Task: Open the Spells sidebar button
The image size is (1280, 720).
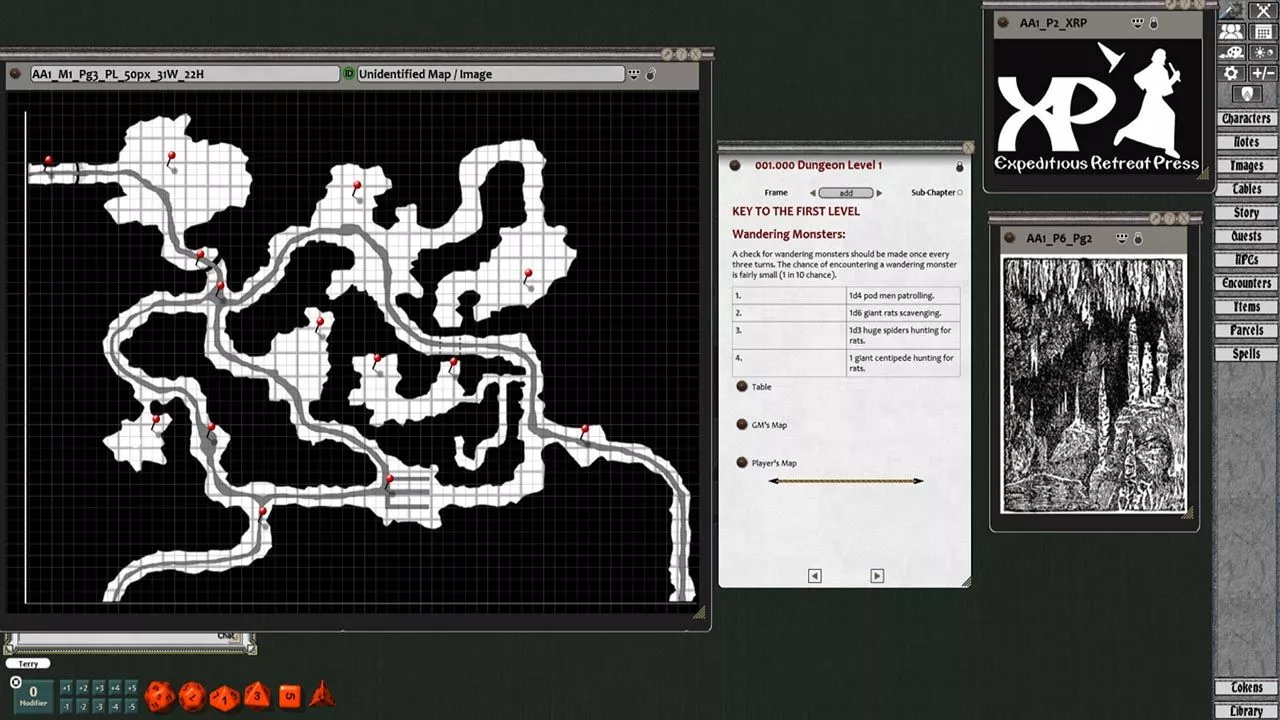Action: coord(1246,354)
